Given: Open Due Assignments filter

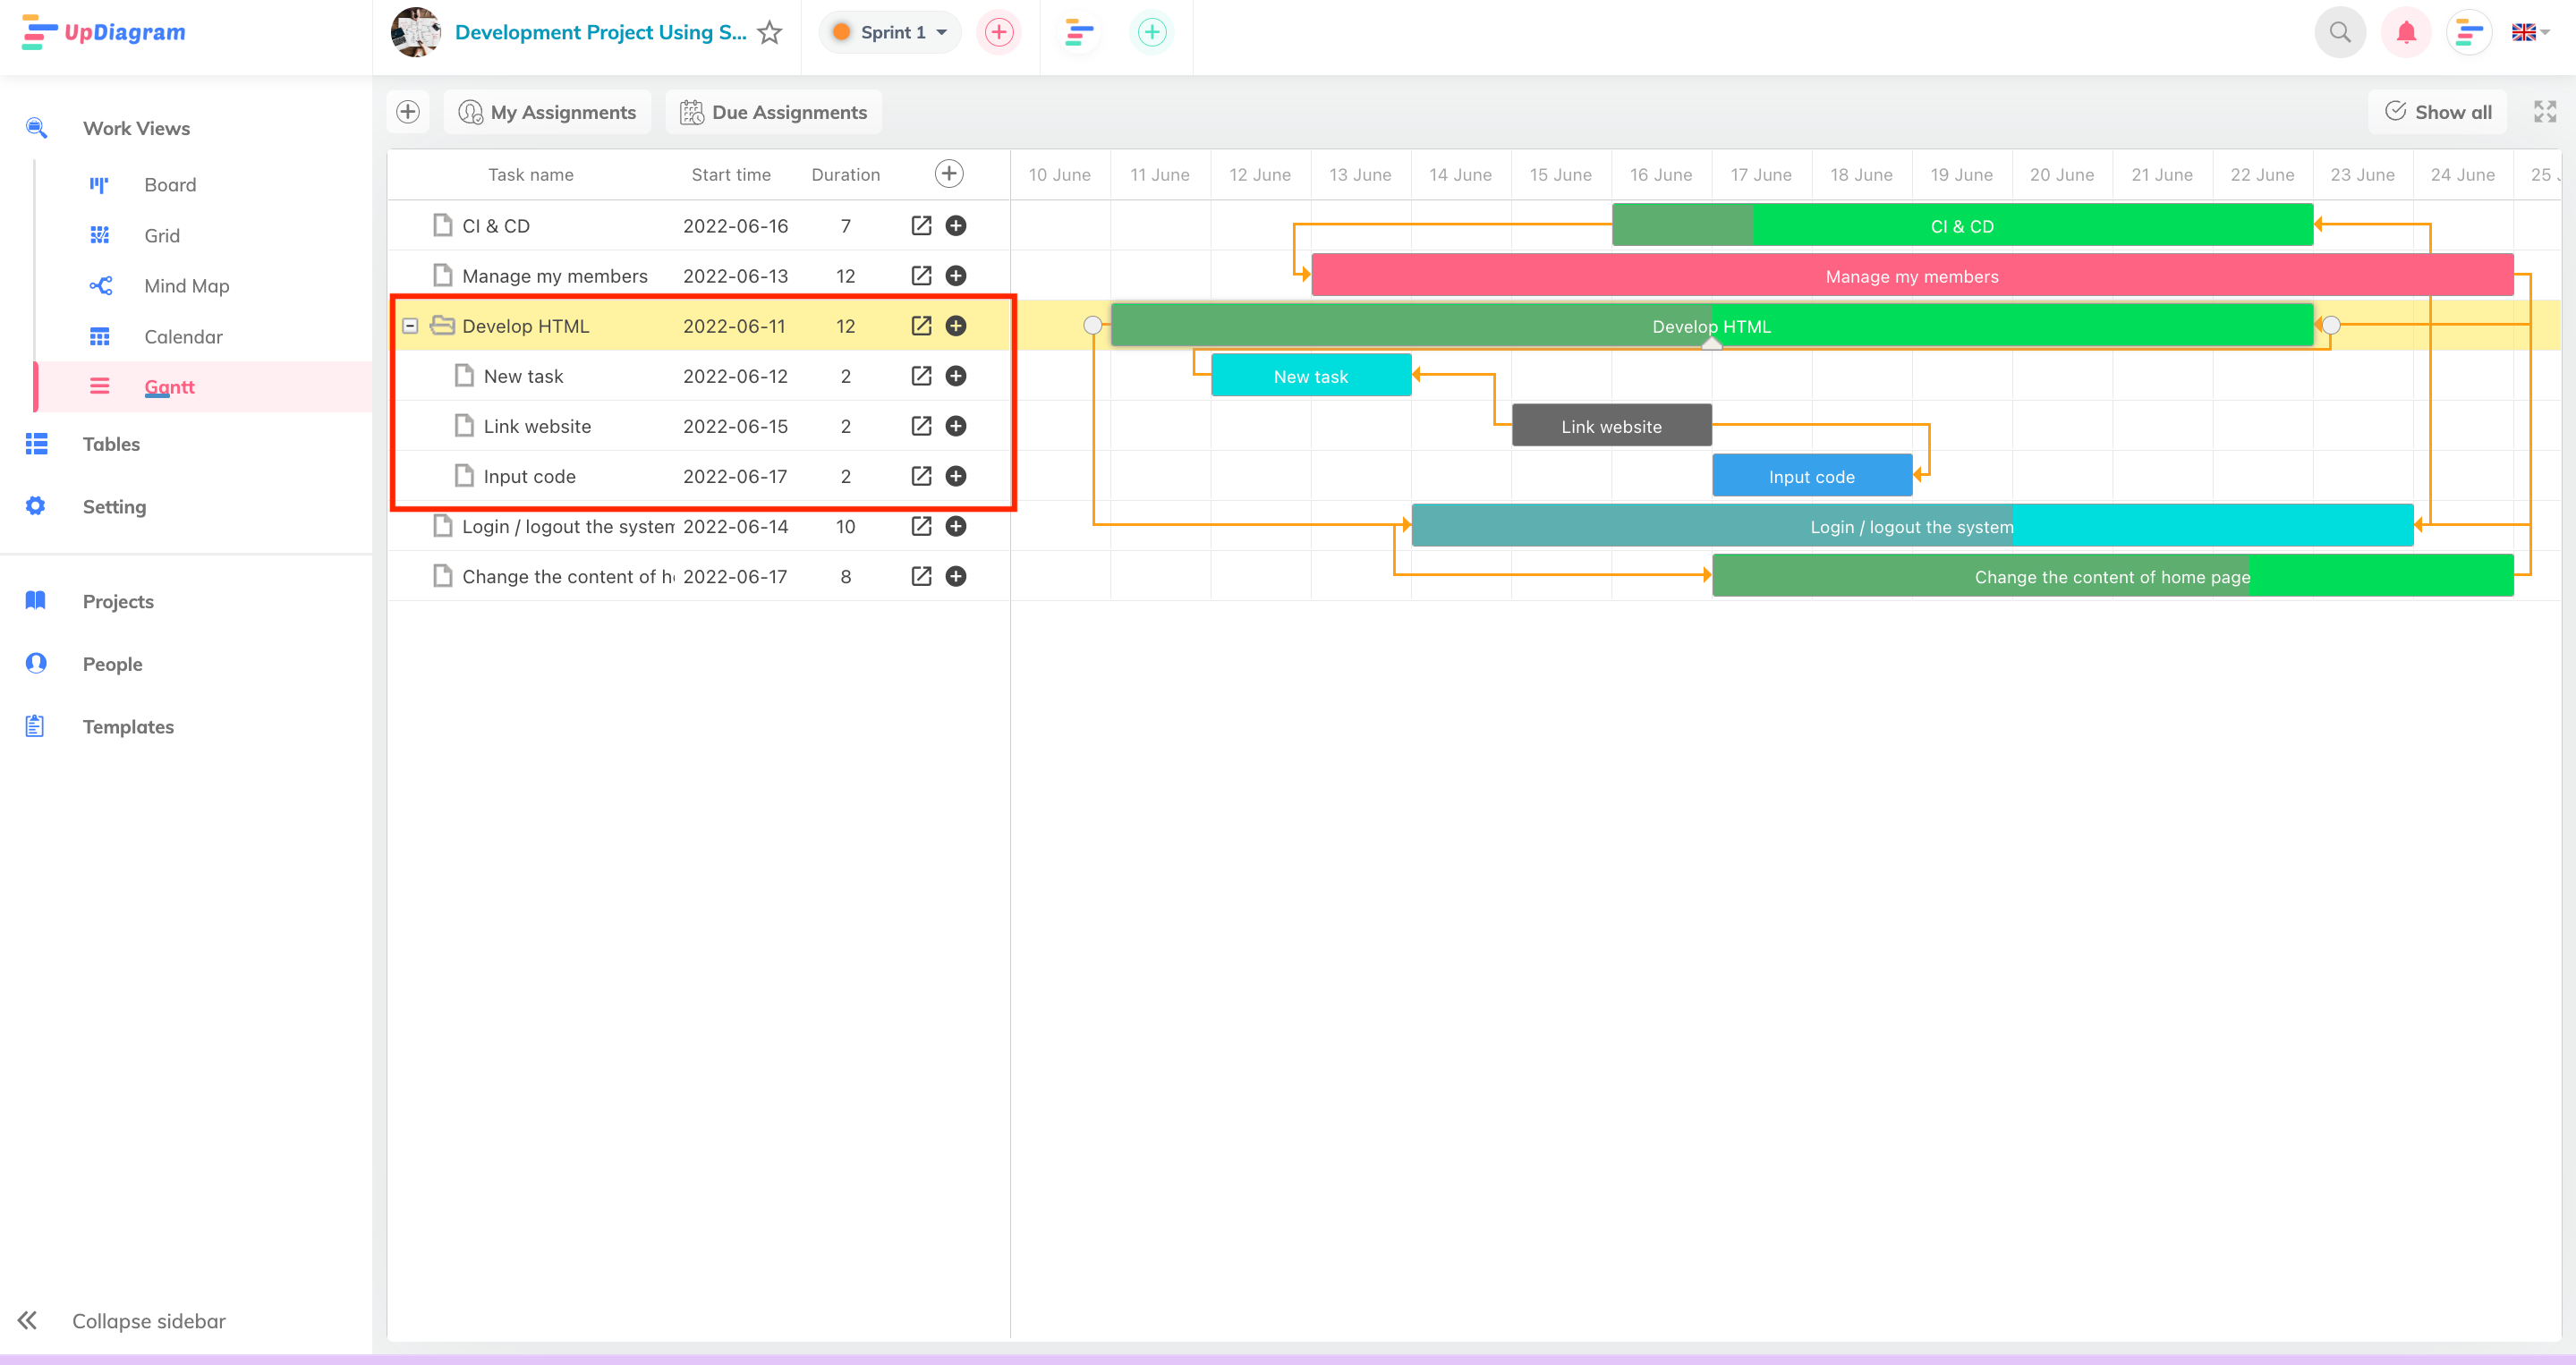Looking at the screenshot, I should click(x=774, y=111).
